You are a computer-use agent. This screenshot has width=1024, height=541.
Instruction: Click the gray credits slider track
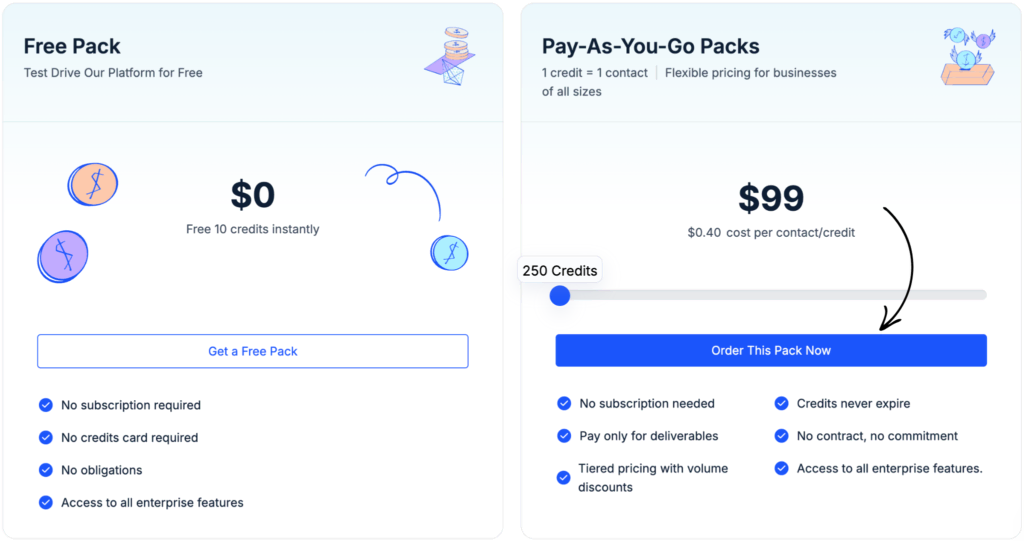tap(780, 295)
